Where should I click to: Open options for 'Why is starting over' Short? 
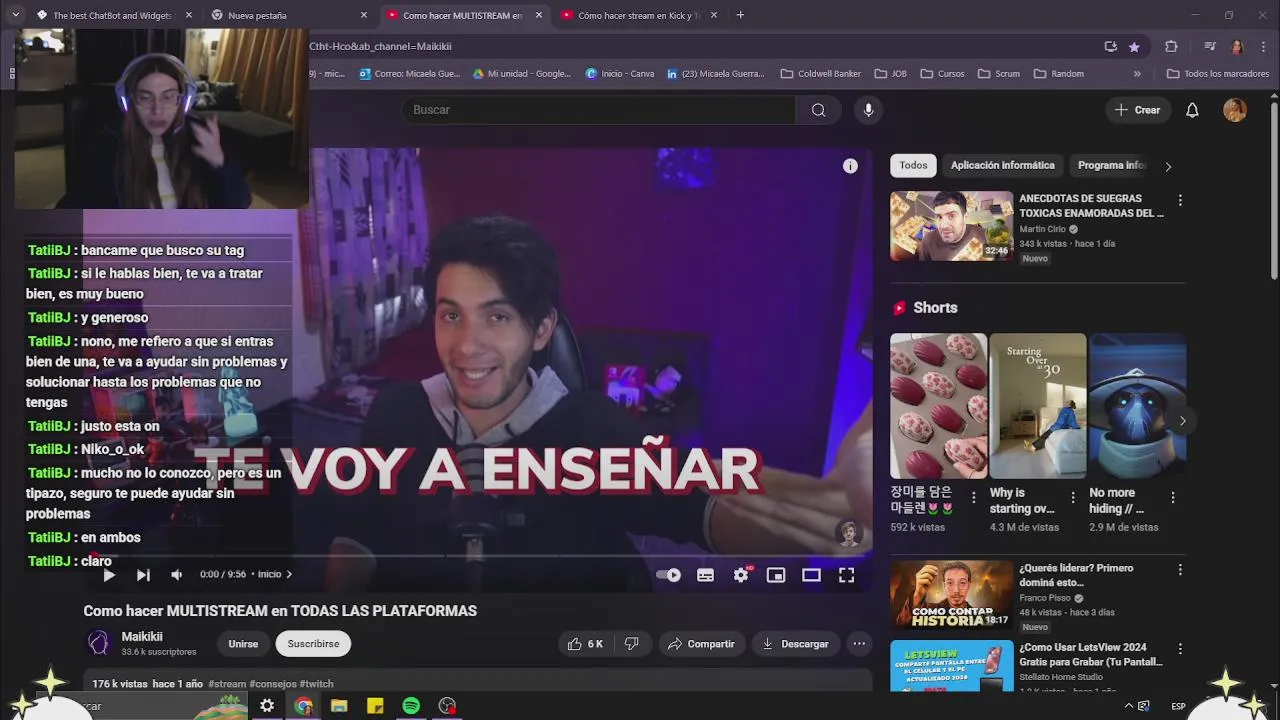[x=1073, y=497]
